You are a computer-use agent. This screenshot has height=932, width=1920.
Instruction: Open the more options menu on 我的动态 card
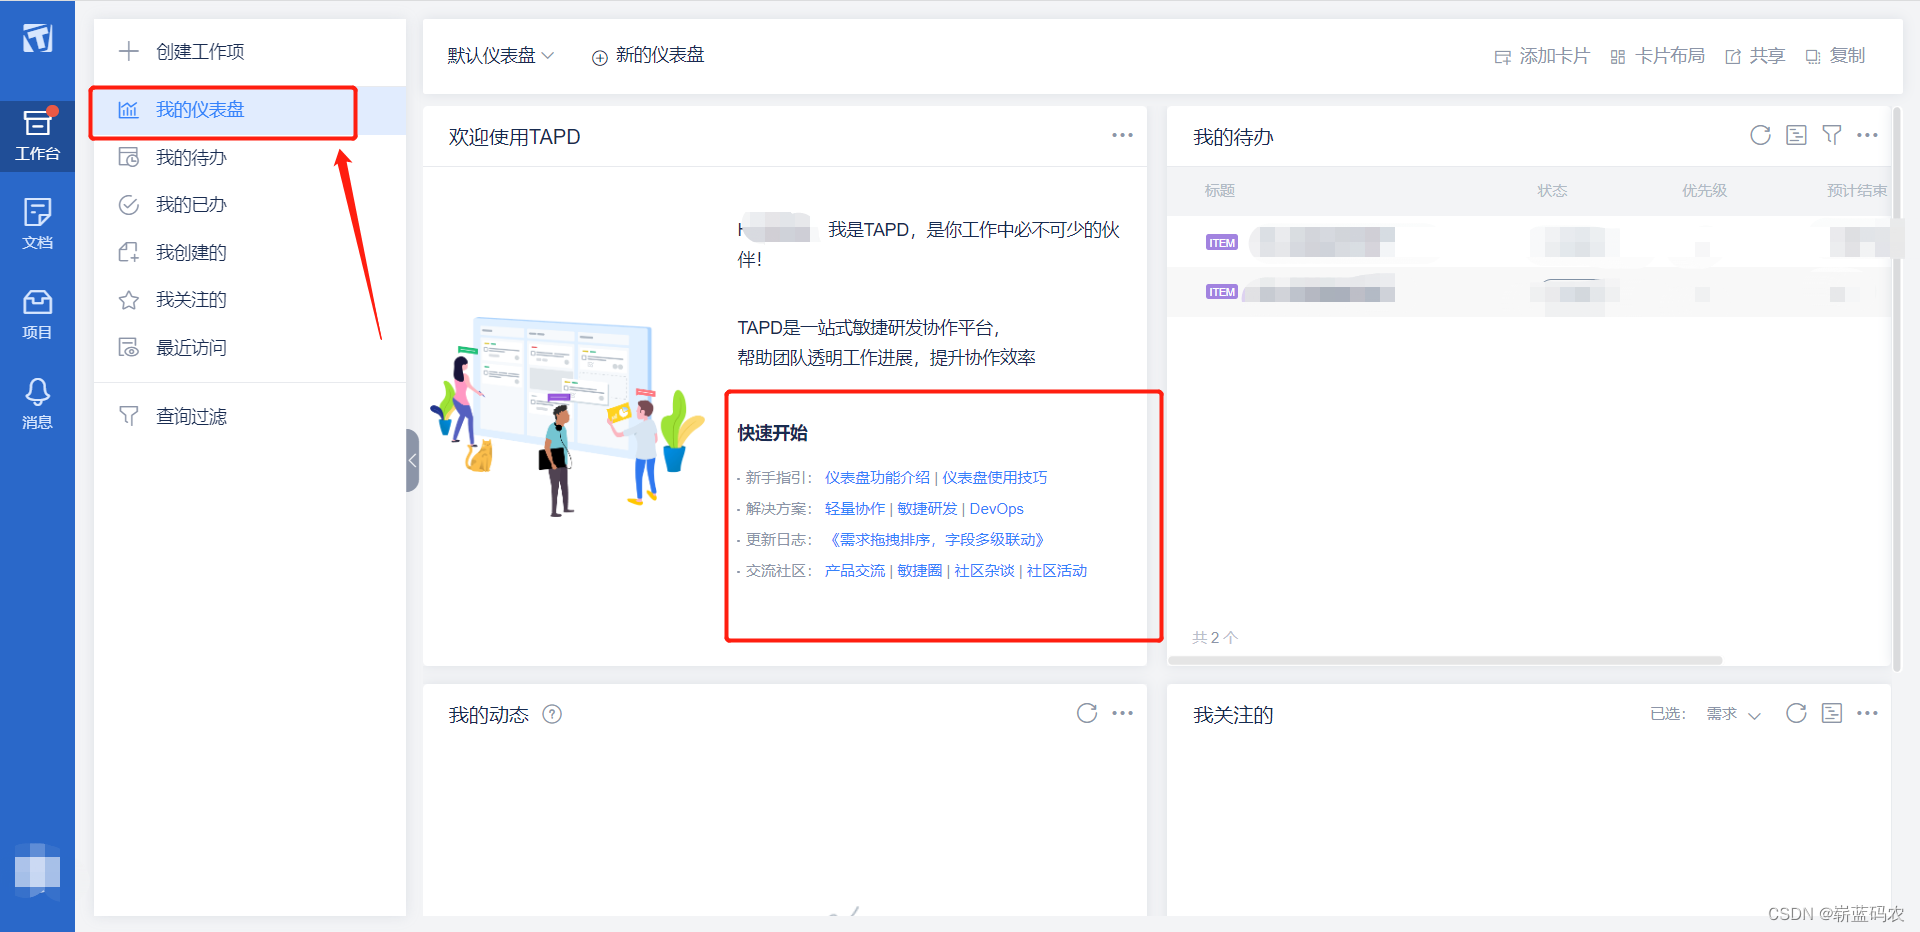pos(1122,713)
